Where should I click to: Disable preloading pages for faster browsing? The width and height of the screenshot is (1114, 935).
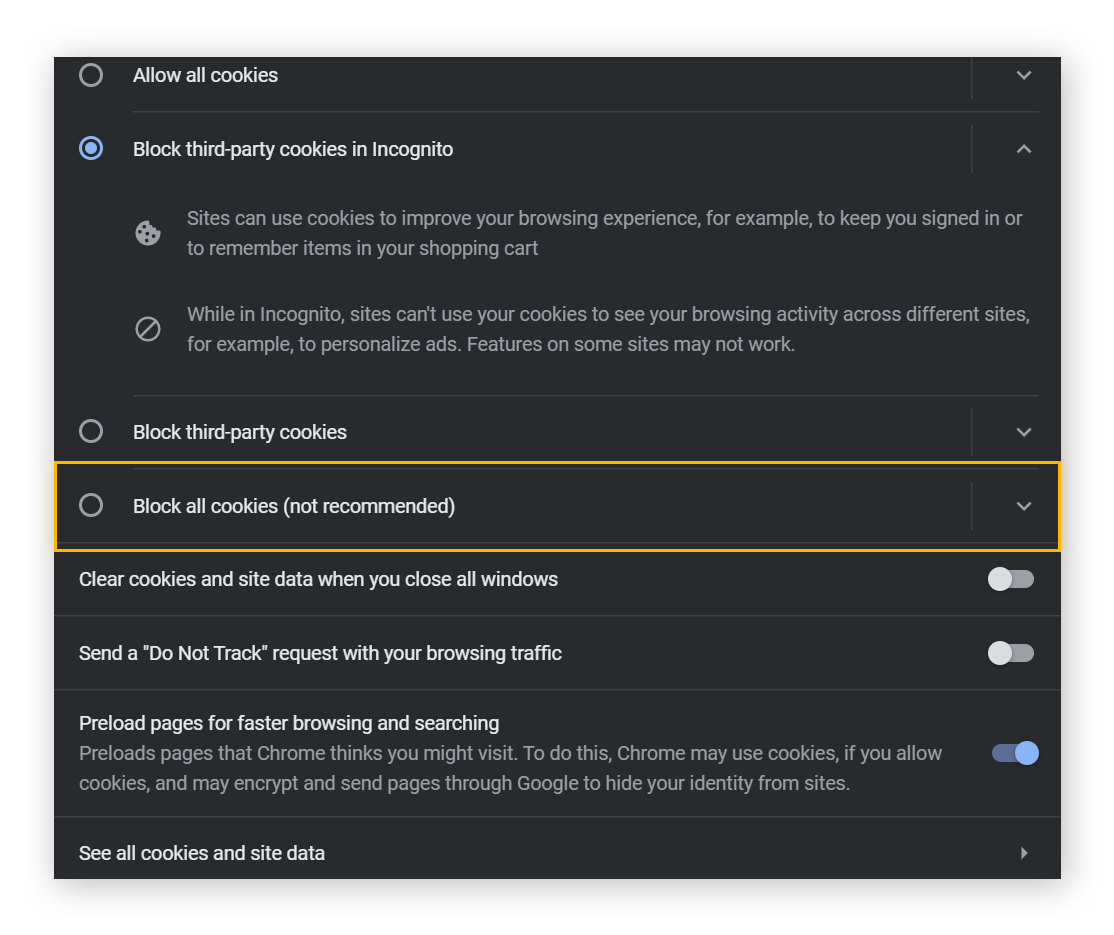pyautogui.click(x=1013, y=753)
